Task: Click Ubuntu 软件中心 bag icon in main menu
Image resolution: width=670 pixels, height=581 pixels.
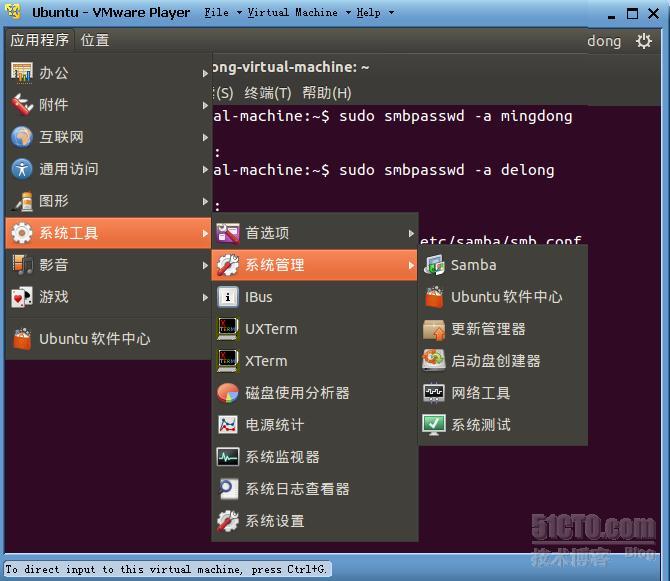Action: coord(22,339)
